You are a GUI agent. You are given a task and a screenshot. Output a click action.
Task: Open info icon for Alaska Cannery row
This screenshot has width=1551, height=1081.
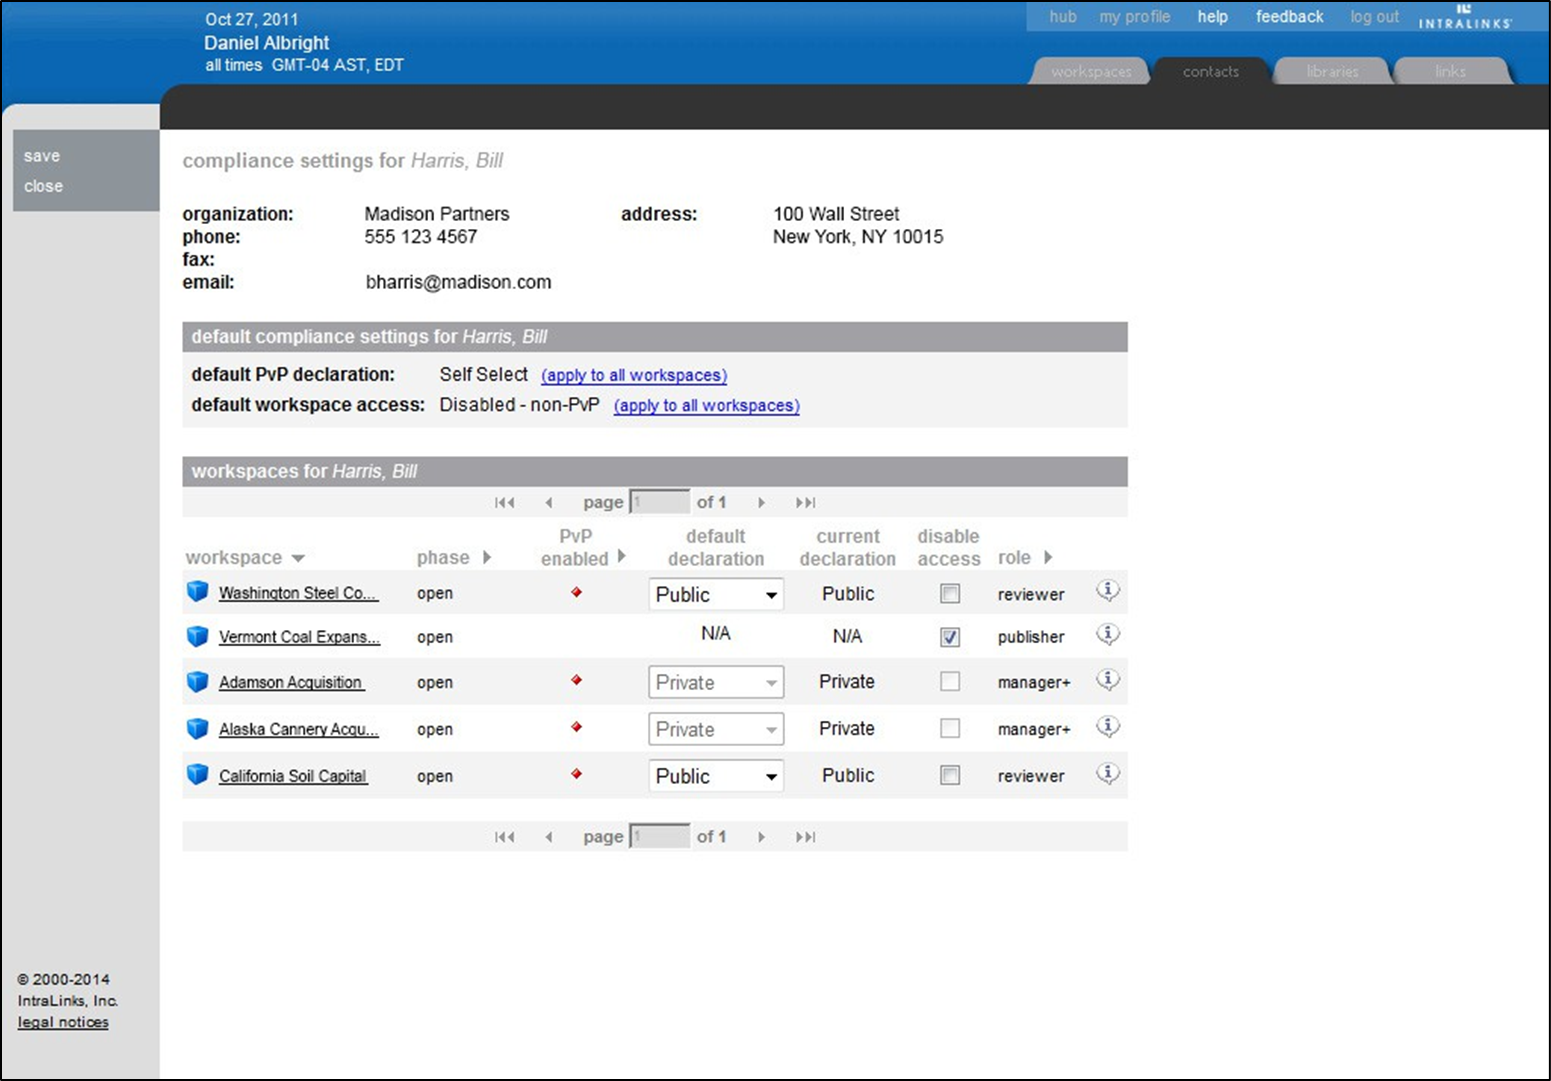(1107, 727)
